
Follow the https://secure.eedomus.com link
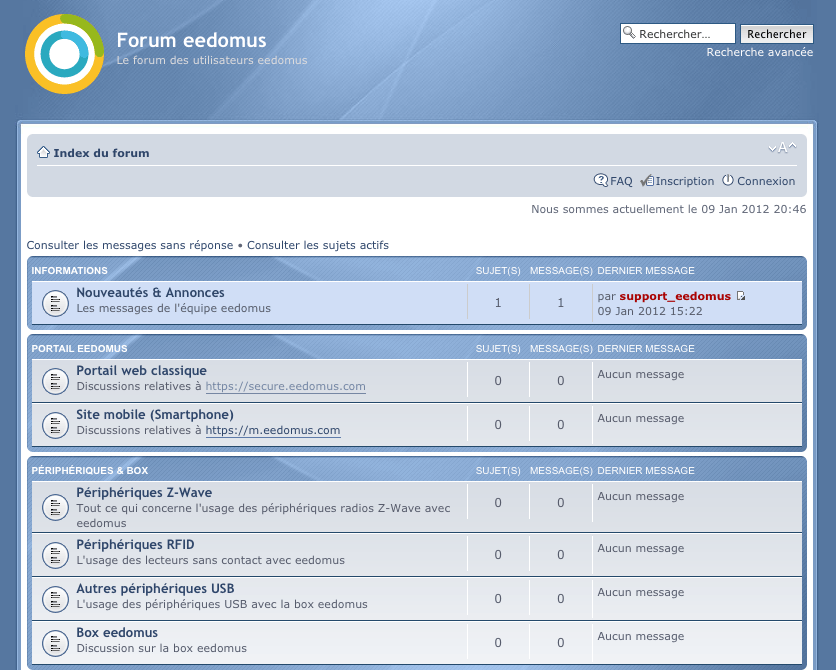286,386
